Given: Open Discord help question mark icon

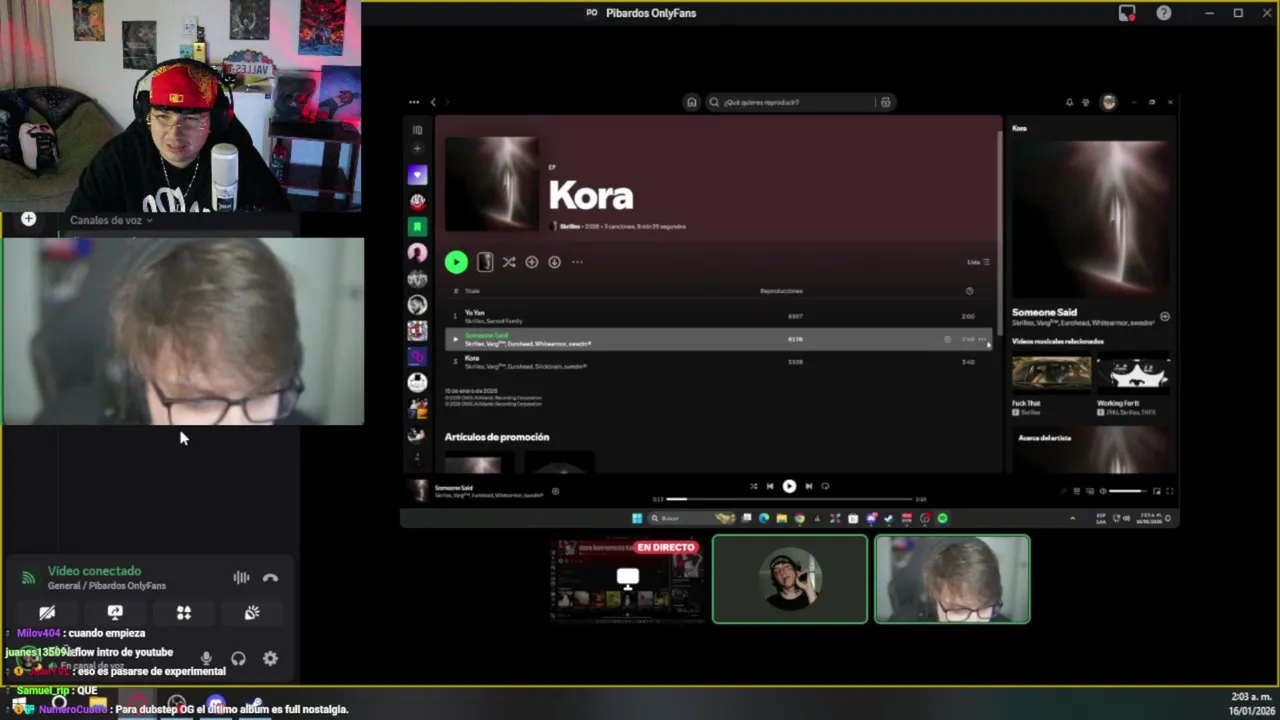Looking at the screenshot, I should click(1164, 13).
